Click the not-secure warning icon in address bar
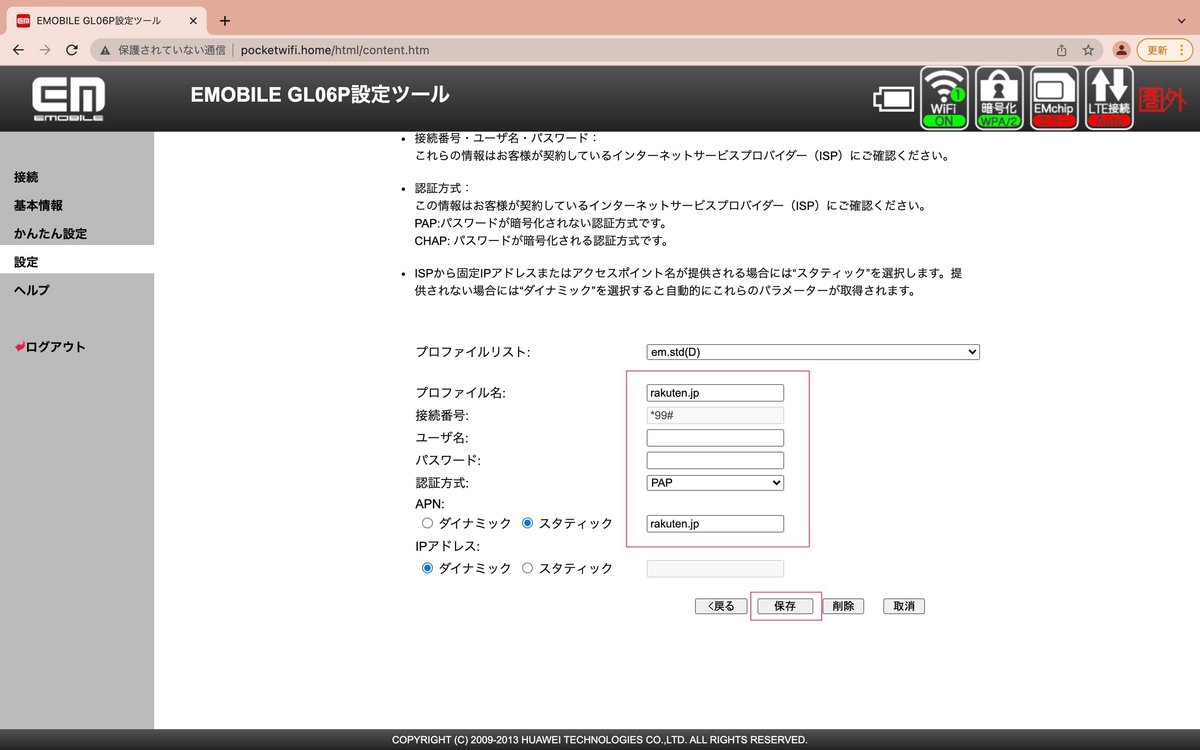 coord(105,49)
